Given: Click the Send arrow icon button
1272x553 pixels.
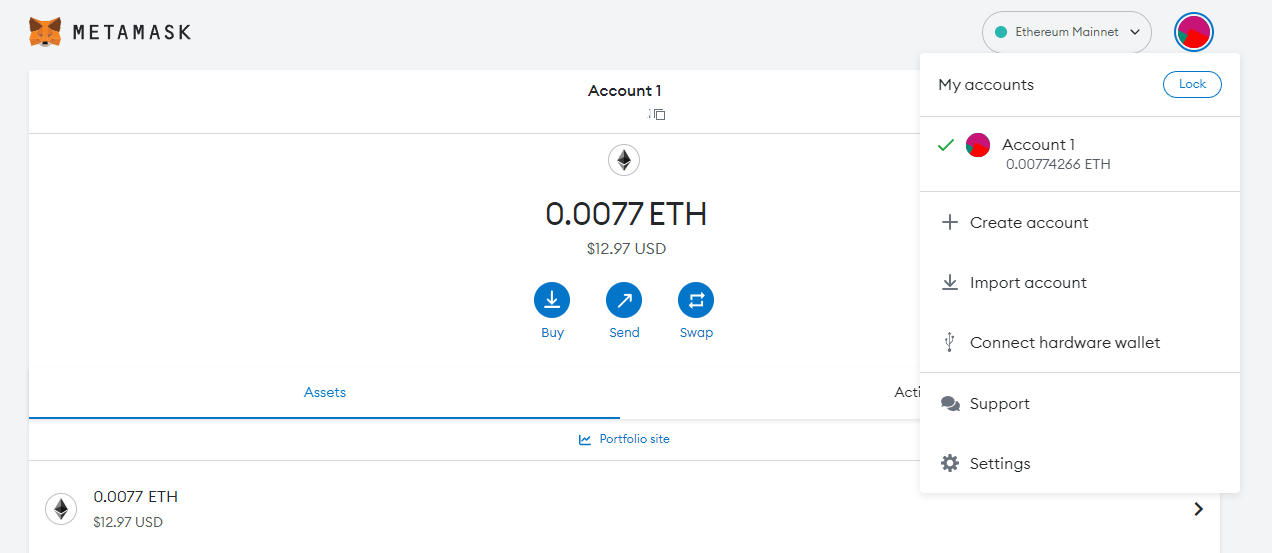Looking at the screenshot, I should tap(624, 300).
